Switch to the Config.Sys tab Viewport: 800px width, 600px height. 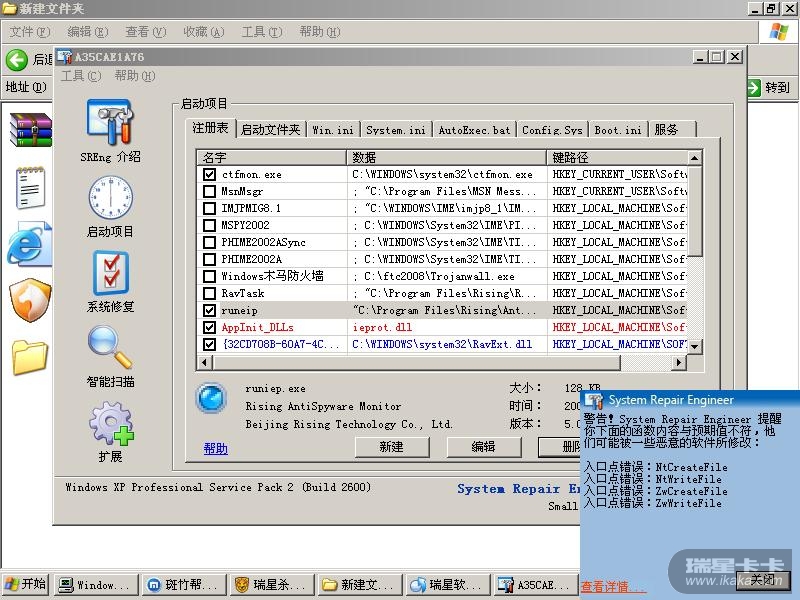point(552,130)
